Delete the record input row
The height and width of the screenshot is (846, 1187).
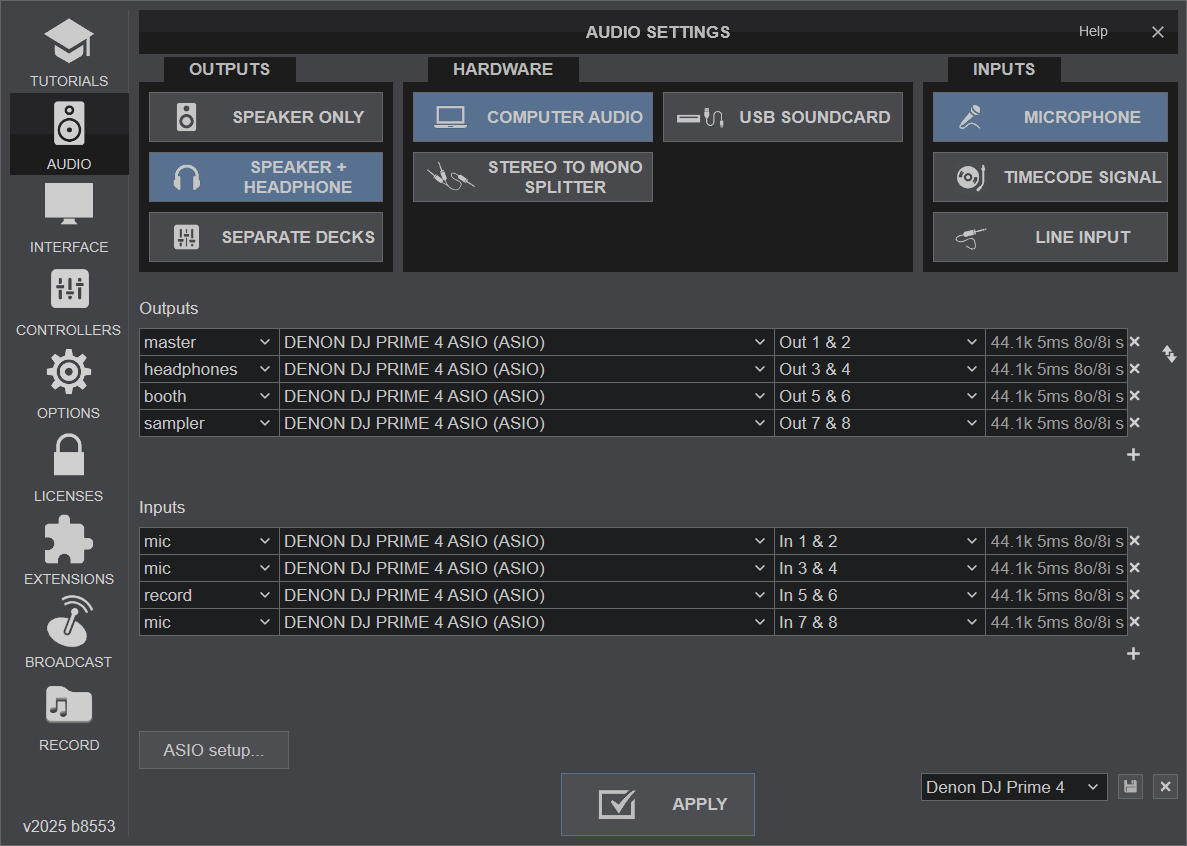tap(1135, 596)
